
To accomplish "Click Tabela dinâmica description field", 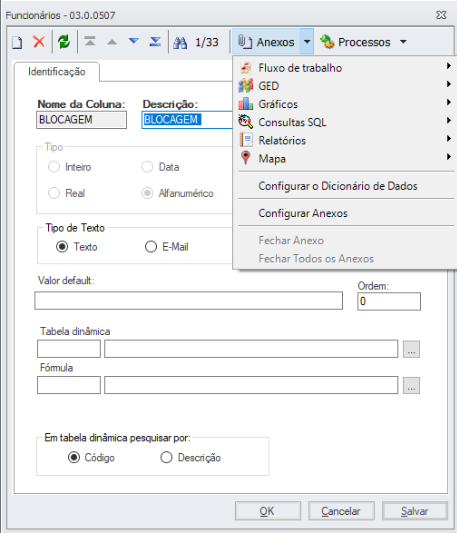I will (x=251, y=349).
